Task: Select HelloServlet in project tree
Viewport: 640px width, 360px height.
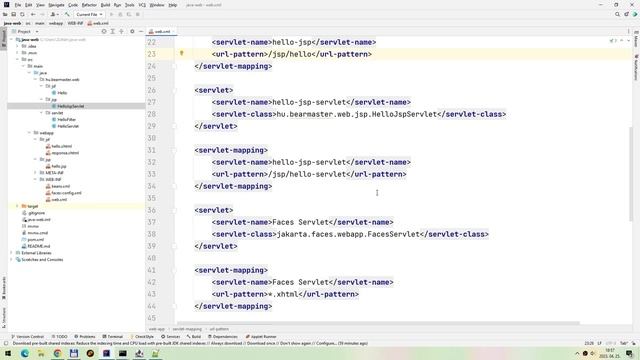Action: [x=68, y=126]
